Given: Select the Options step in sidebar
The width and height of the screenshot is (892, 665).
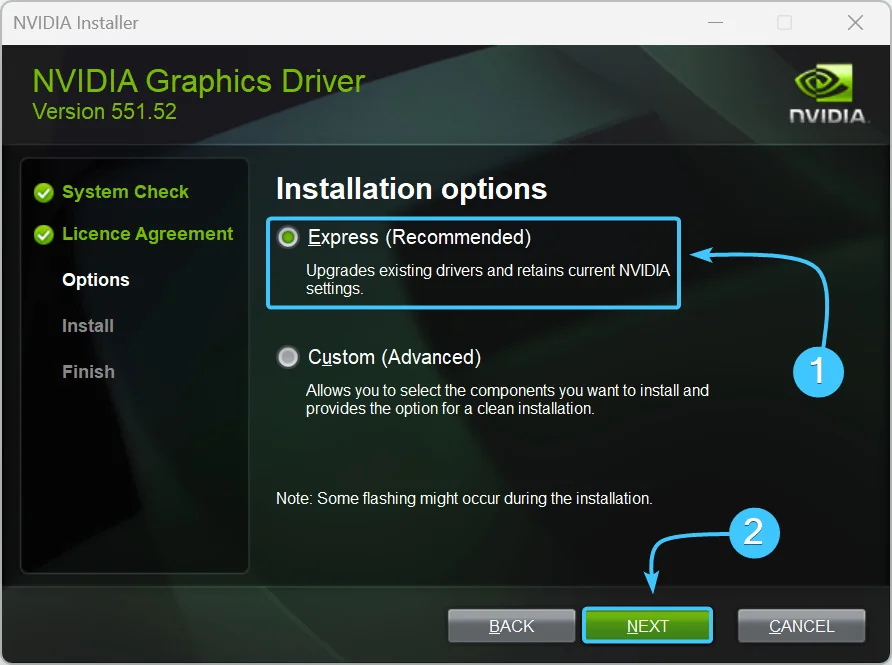Looking at the screenshot, I should pyautogui.click(x=96, y=280).
